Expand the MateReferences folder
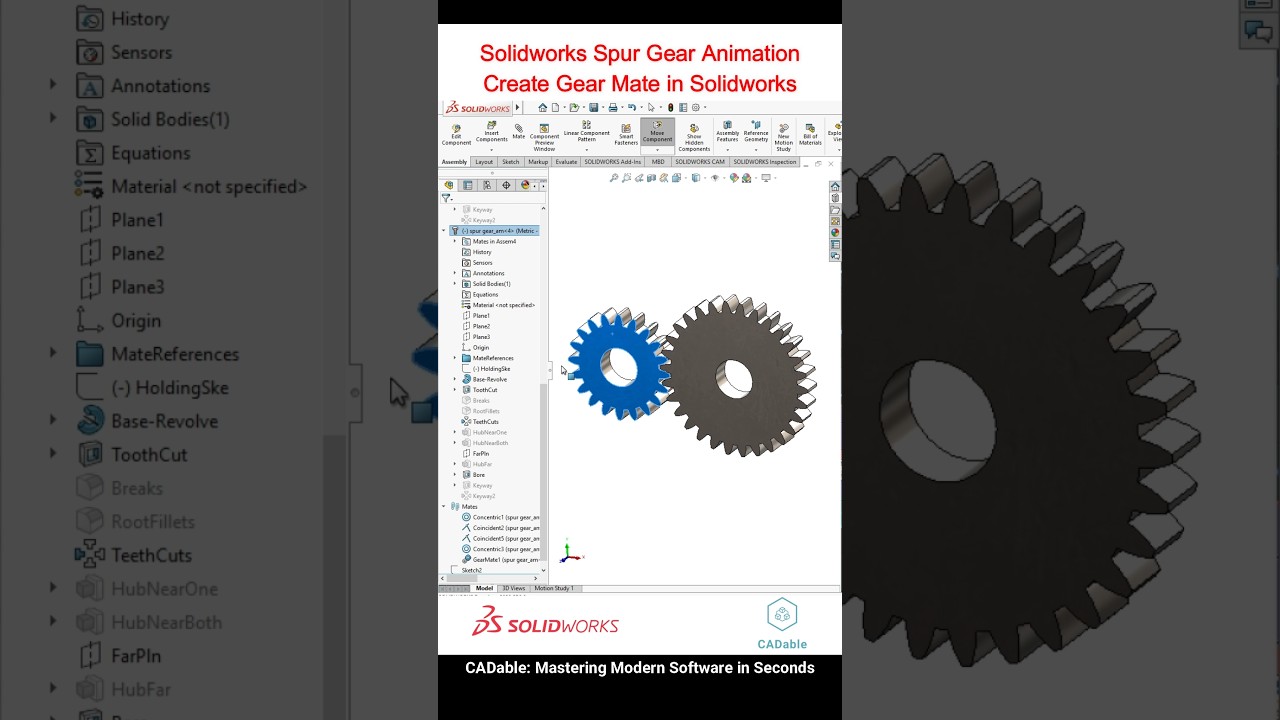 click(455, 358)
